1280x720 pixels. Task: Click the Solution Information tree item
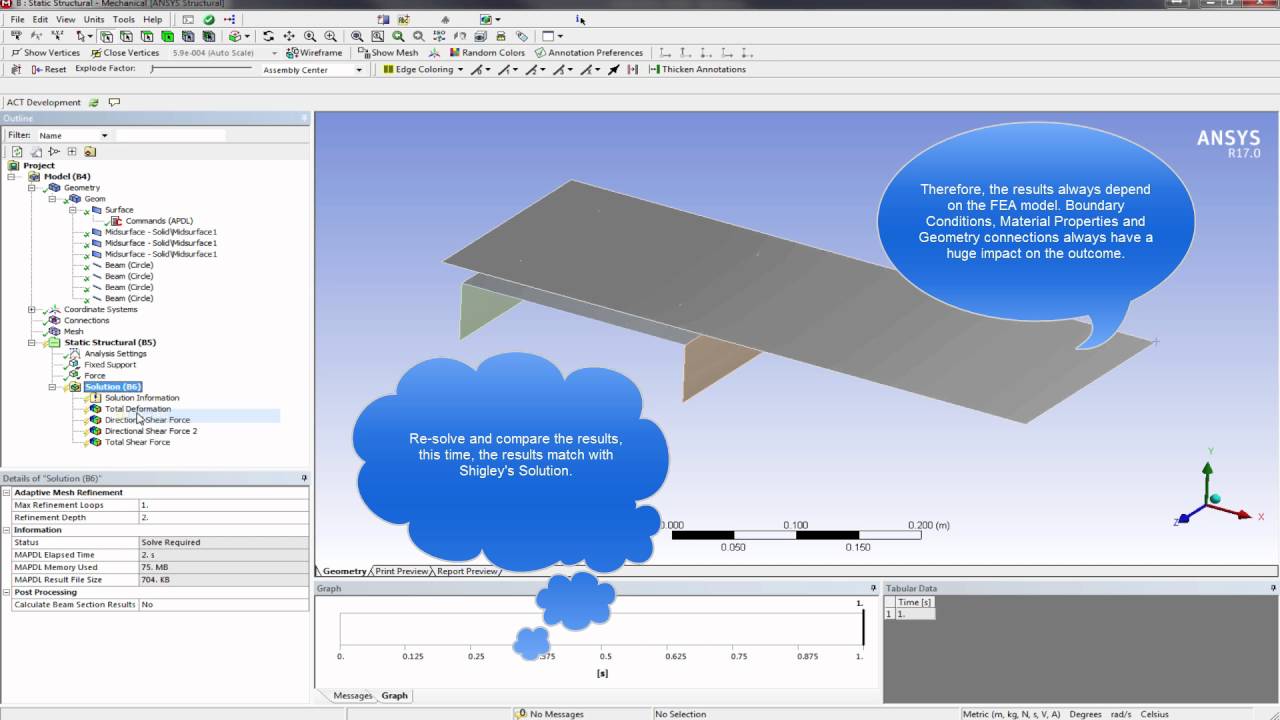[x=142, y=398]
